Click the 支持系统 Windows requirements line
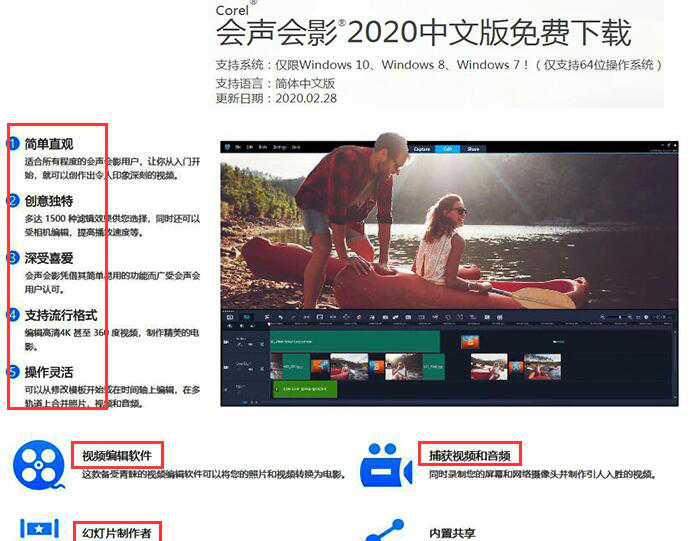The width and height of the screenshot is (697, 541). click(x=439, y=65)
